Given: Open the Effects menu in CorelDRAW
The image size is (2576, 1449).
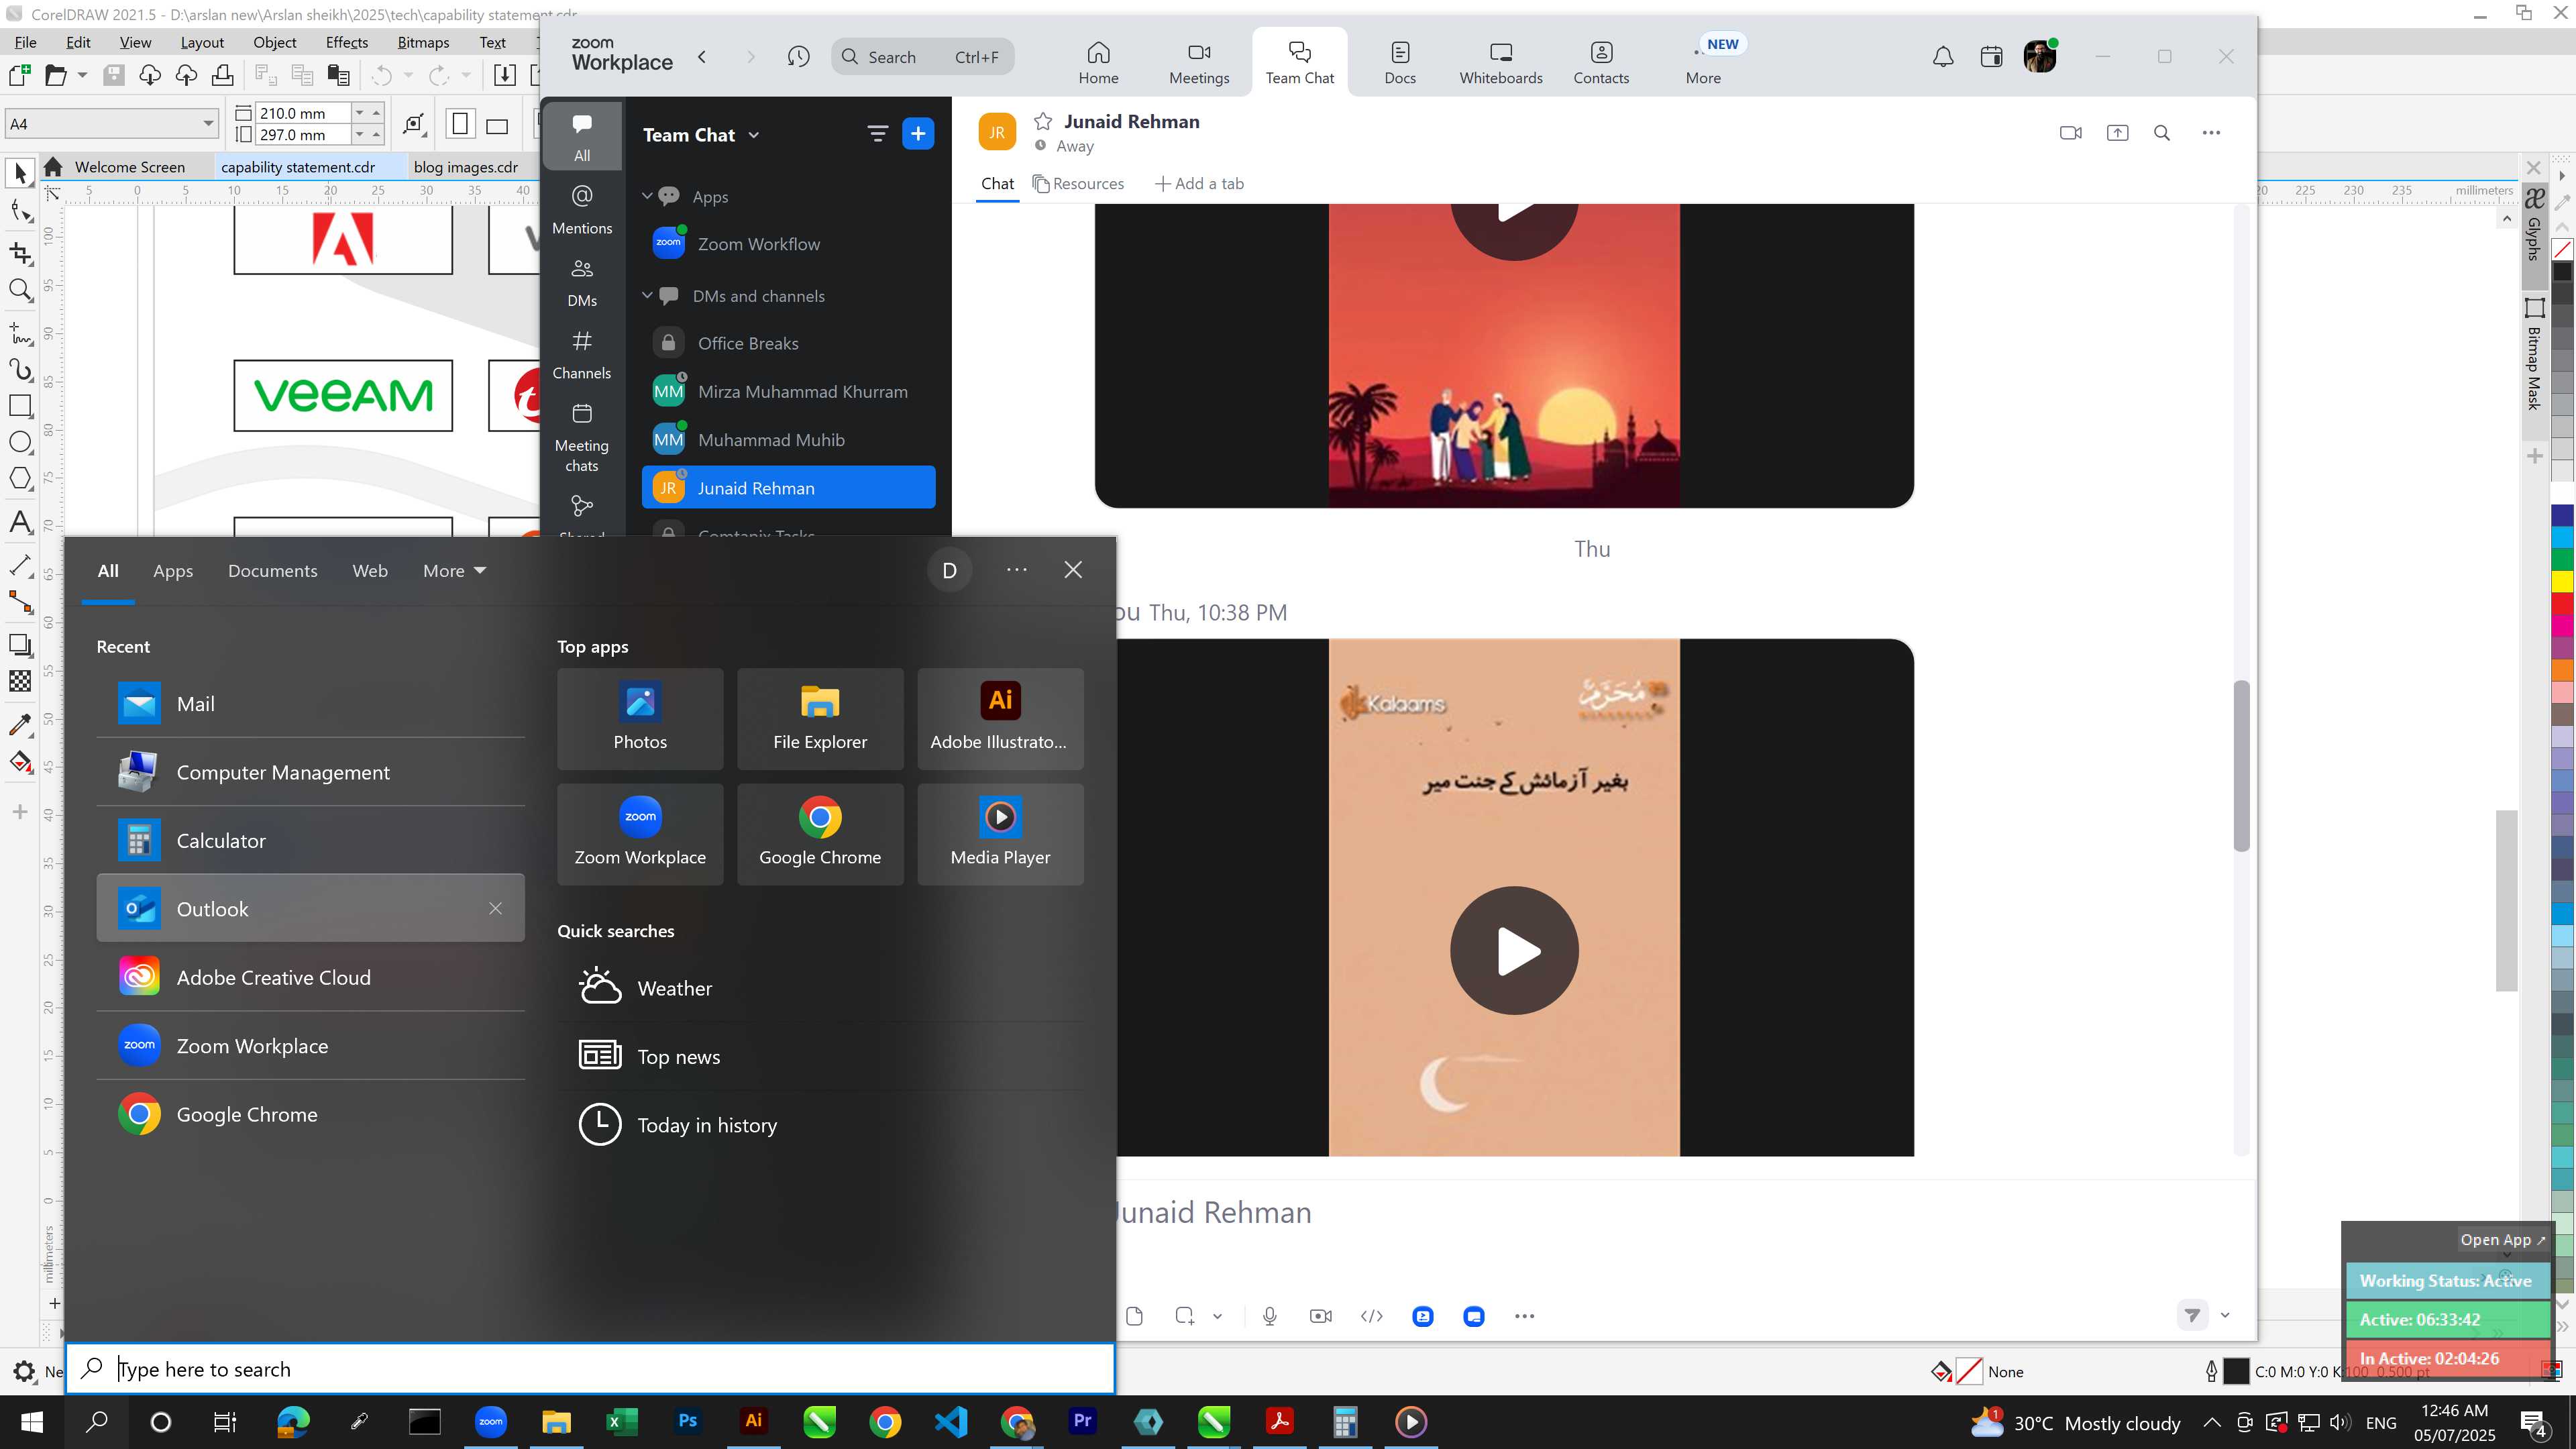Looking at the screenshot, I should [x=346, y=42].
